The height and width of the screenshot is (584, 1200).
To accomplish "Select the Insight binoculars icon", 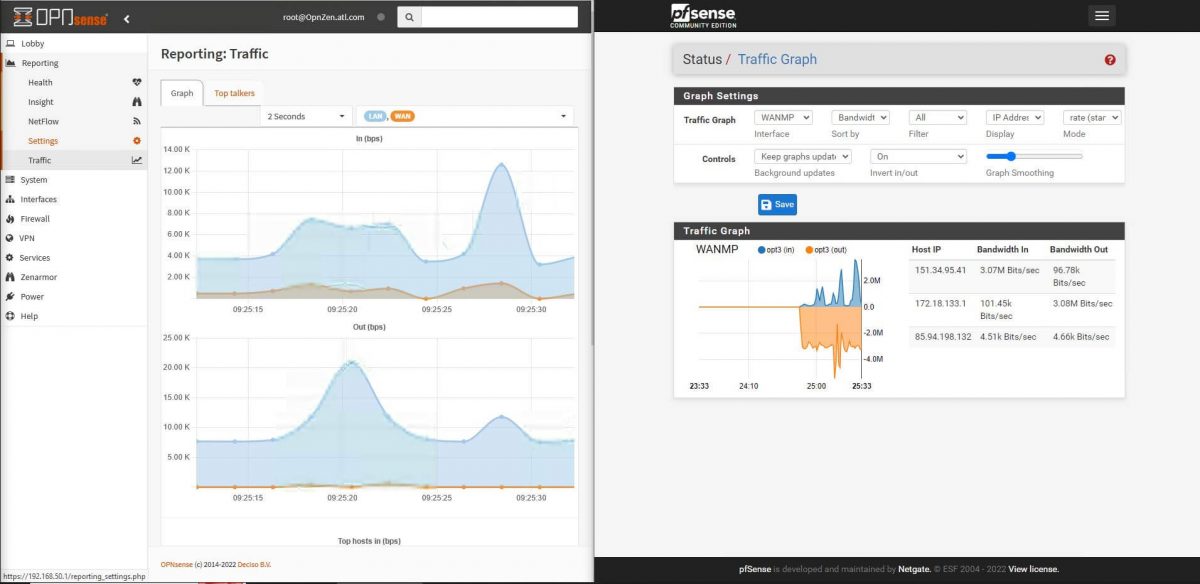I will point(135,101).
